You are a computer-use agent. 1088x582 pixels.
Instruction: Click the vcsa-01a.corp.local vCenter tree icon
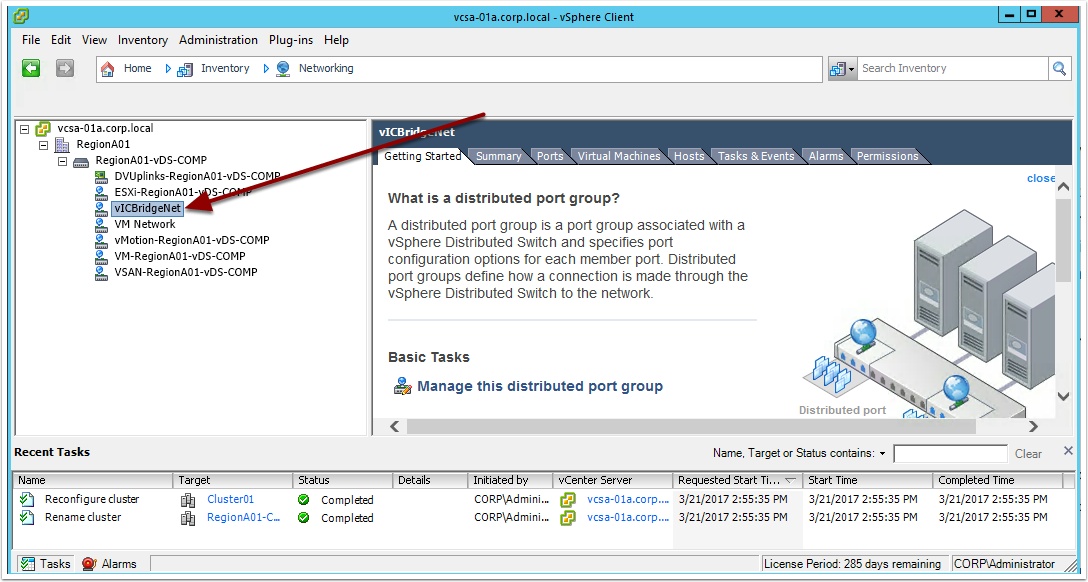tap(43, 128)
